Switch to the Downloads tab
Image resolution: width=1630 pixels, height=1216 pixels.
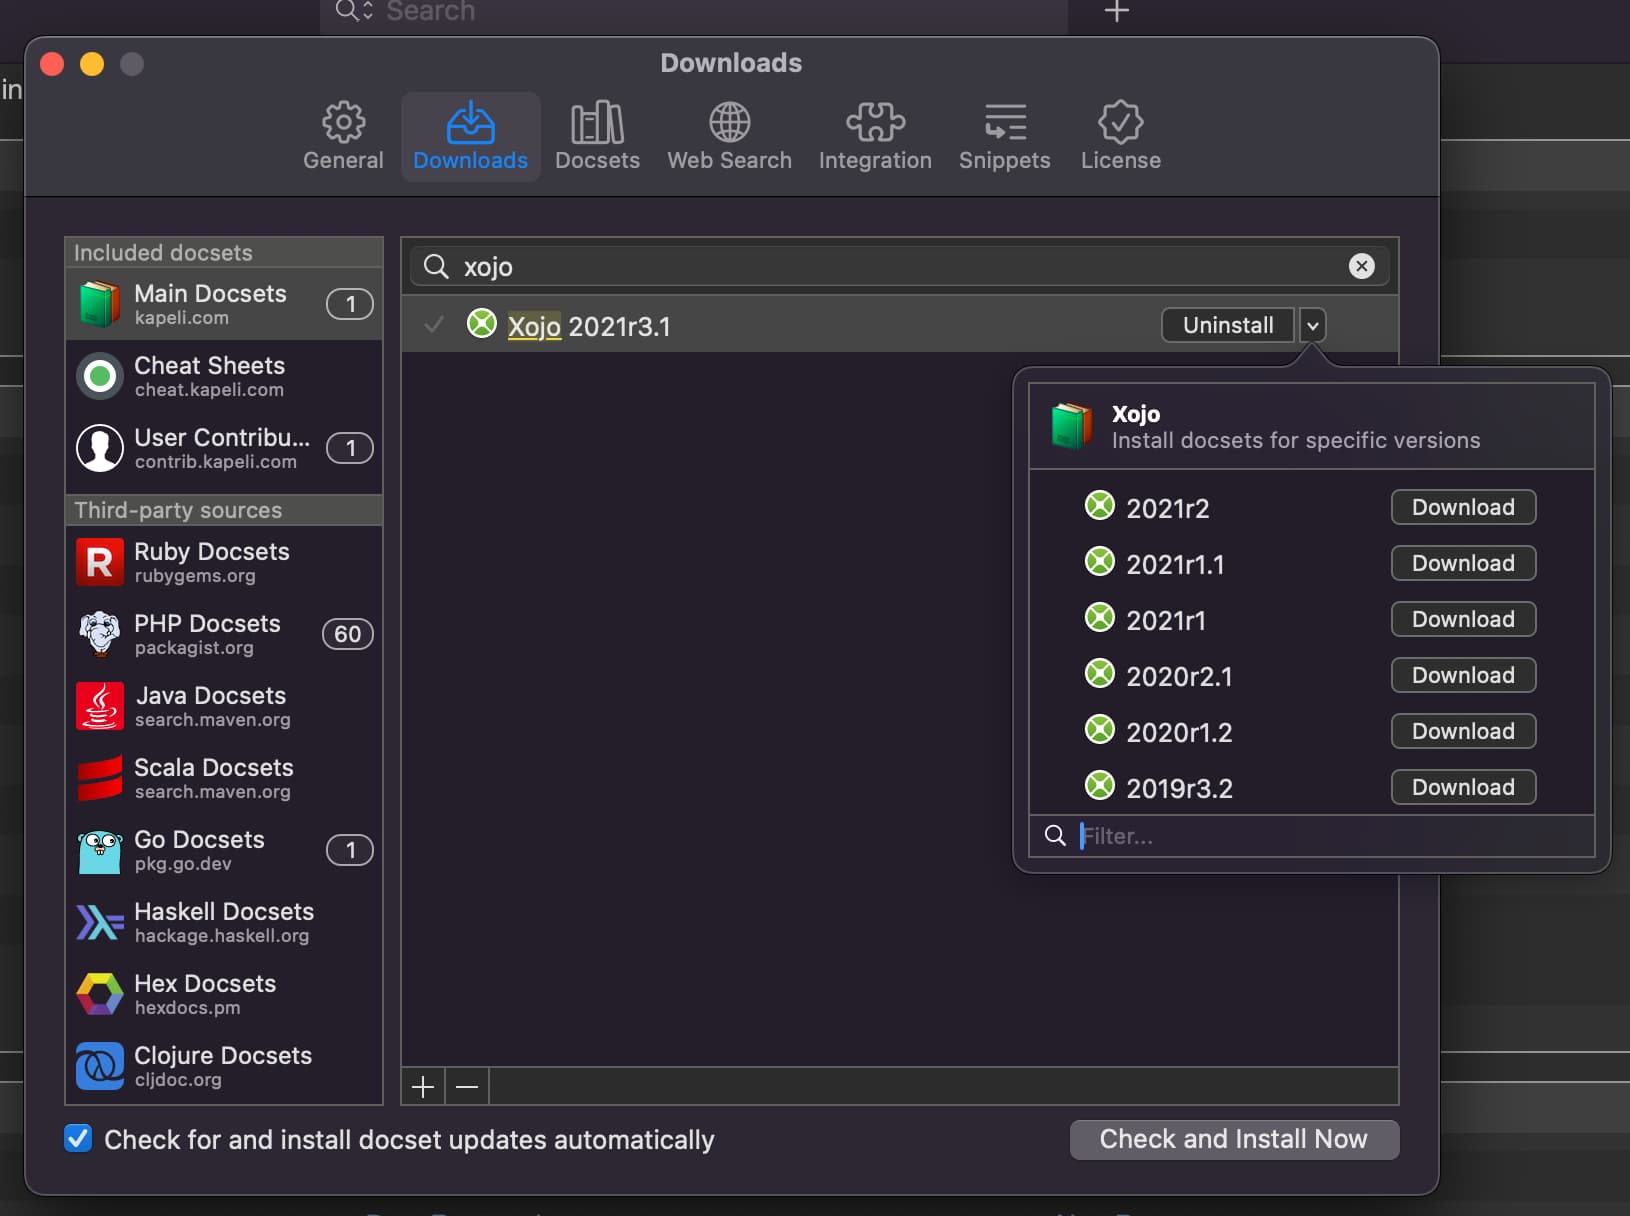click(x=470, y=137)
